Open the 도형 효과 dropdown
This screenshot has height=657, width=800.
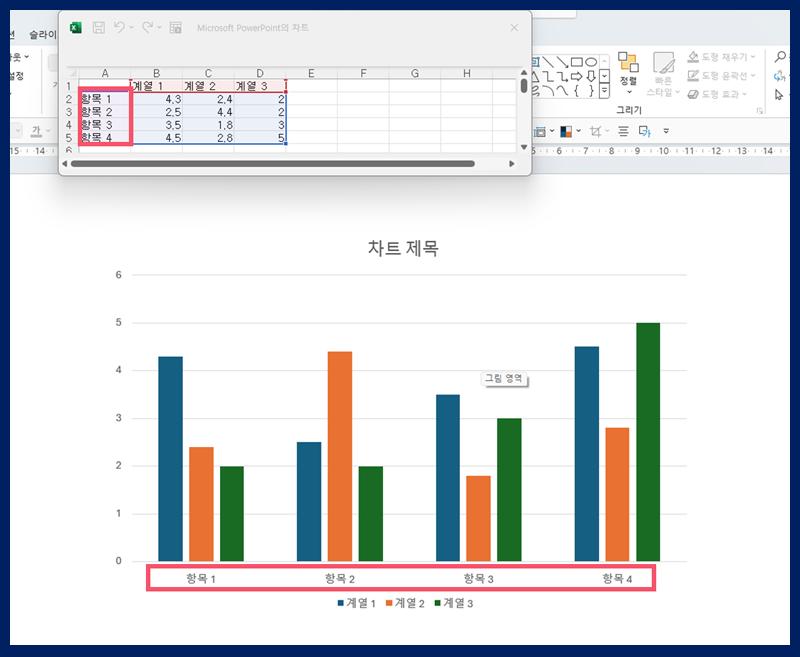click(x=717, y=94)
